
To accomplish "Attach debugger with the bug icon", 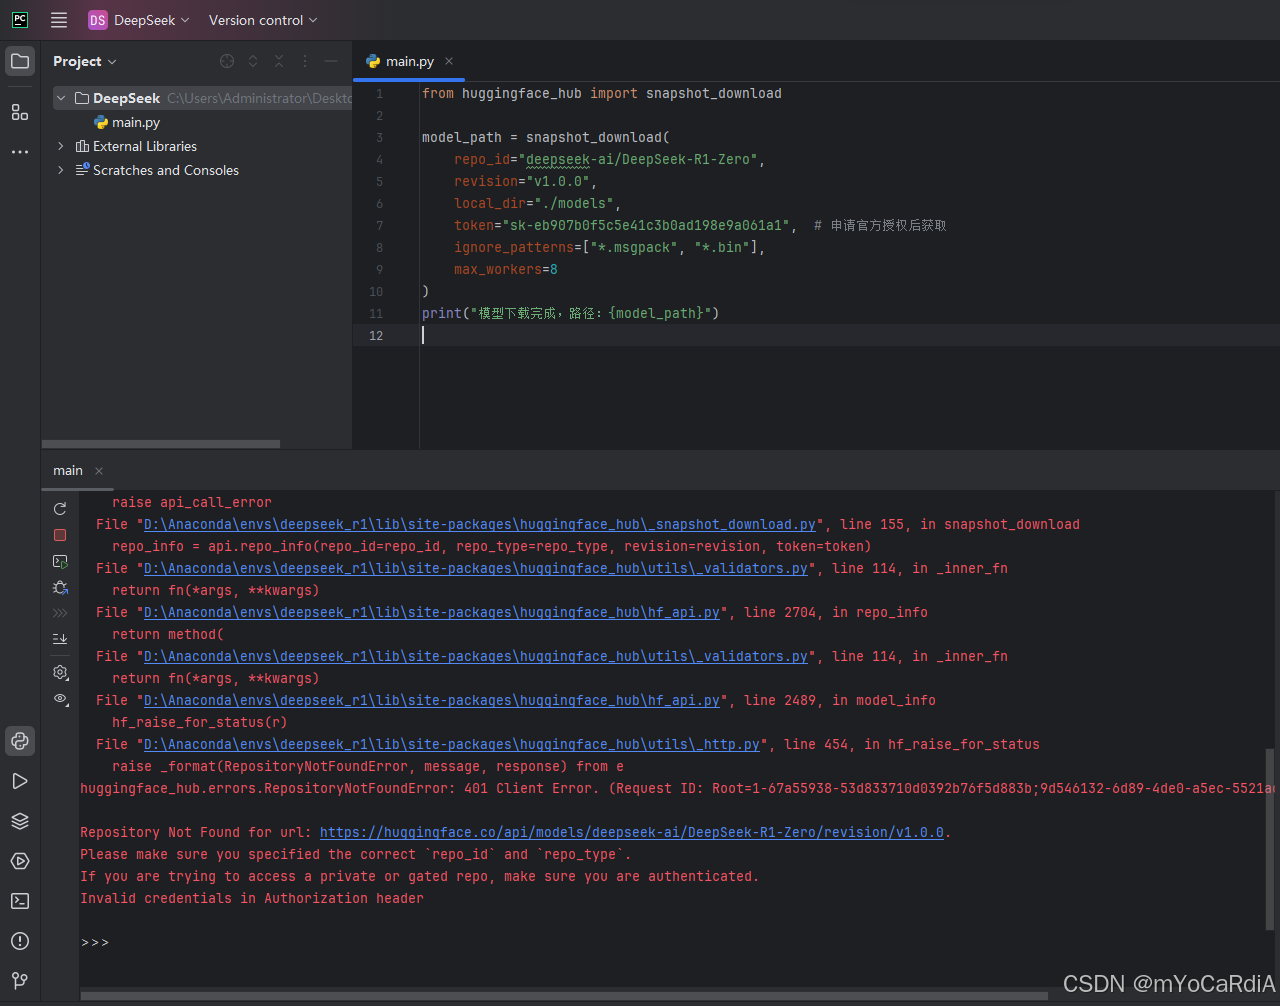I will click(60, 588).
